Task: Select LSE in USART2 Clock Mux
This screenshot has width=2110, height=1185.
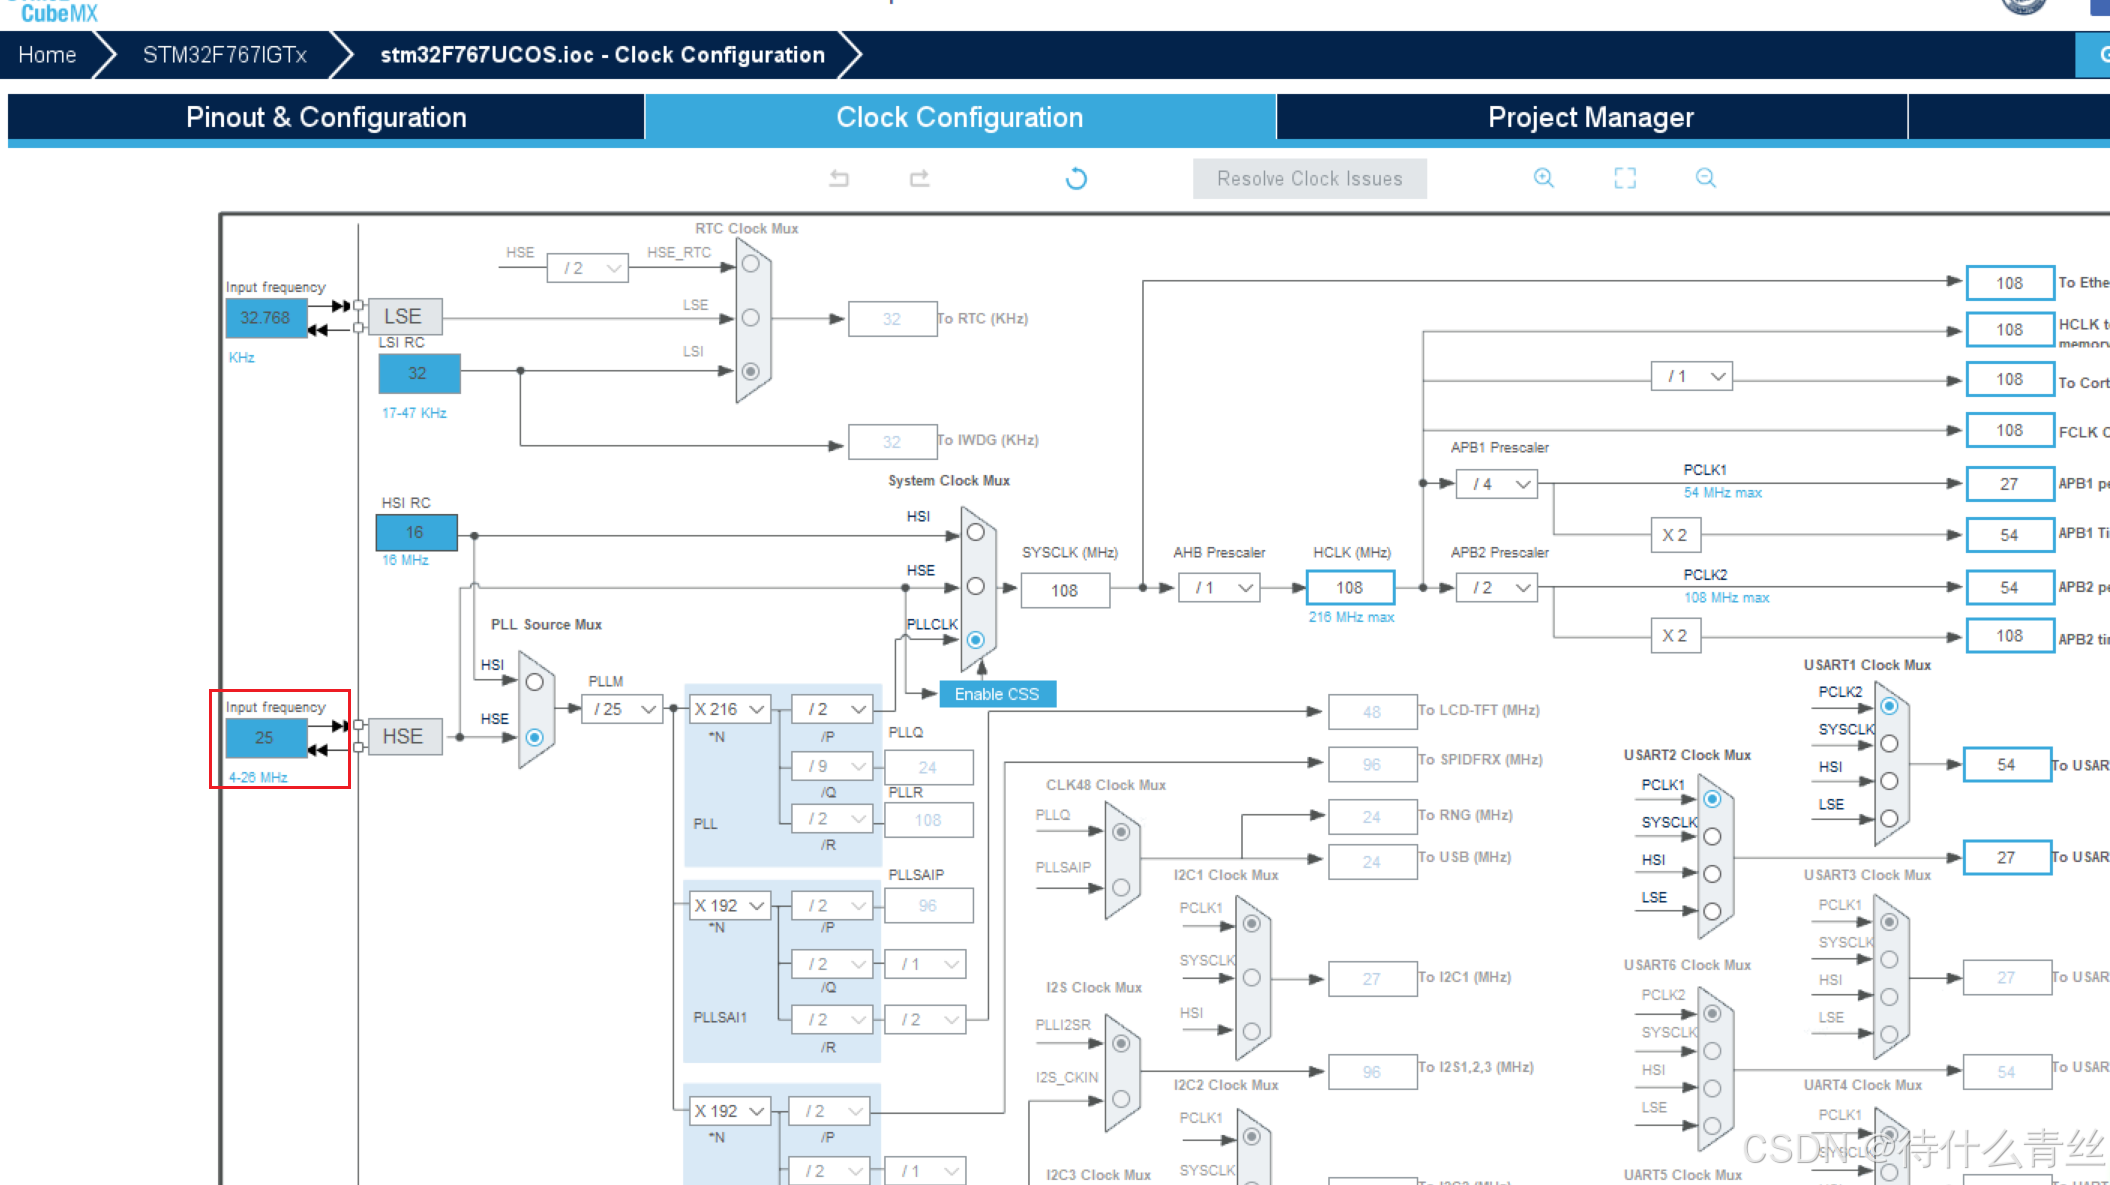Action: tap(1712, 911)
